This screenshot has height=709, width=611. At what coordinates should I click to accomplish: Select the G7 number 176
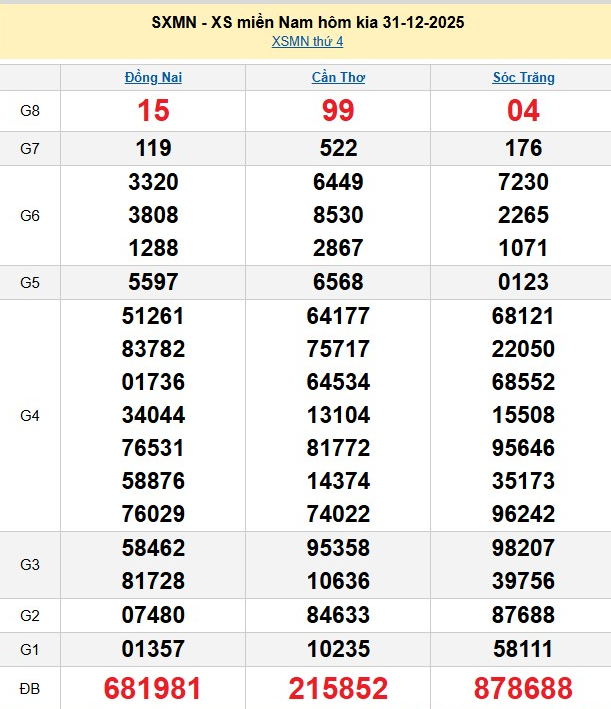click(523, 148)
